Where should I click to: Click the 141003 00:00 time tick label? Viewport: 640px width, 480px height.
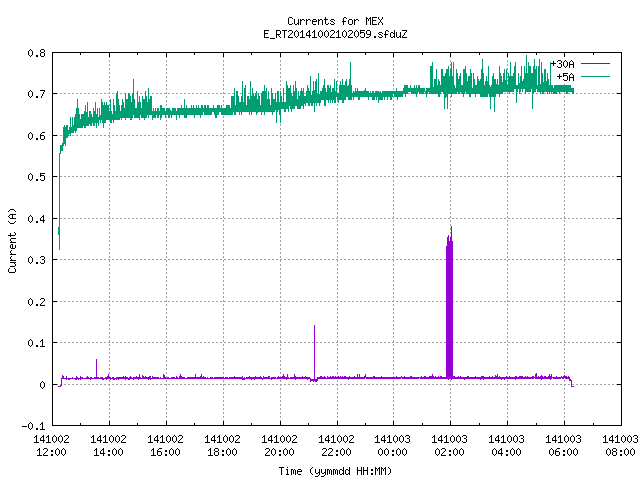[x=393, y=446]
